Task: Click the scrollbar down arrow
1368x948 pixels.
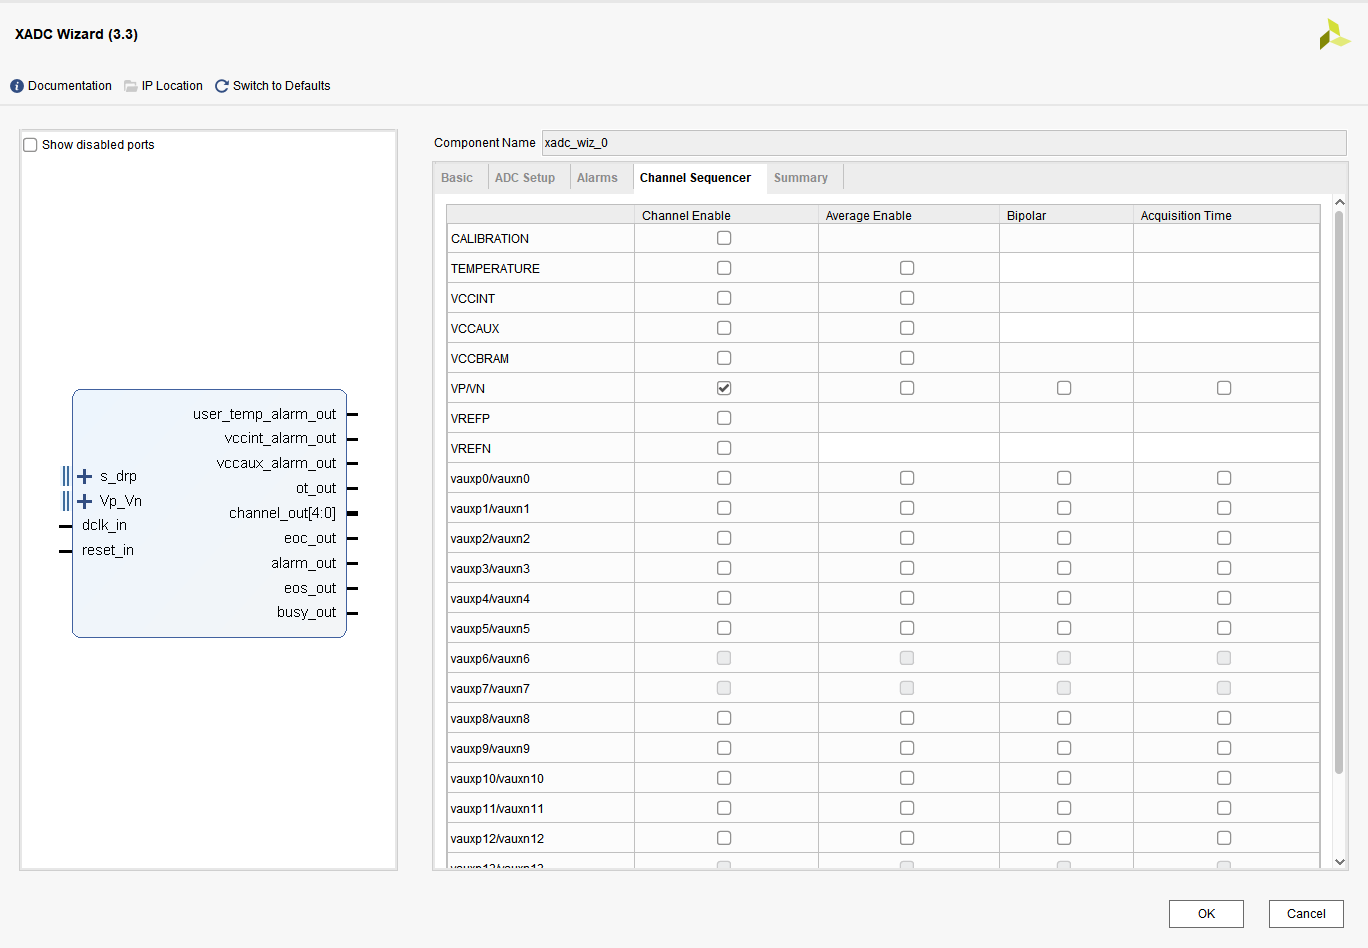Action: click(x=1340, y=861)
